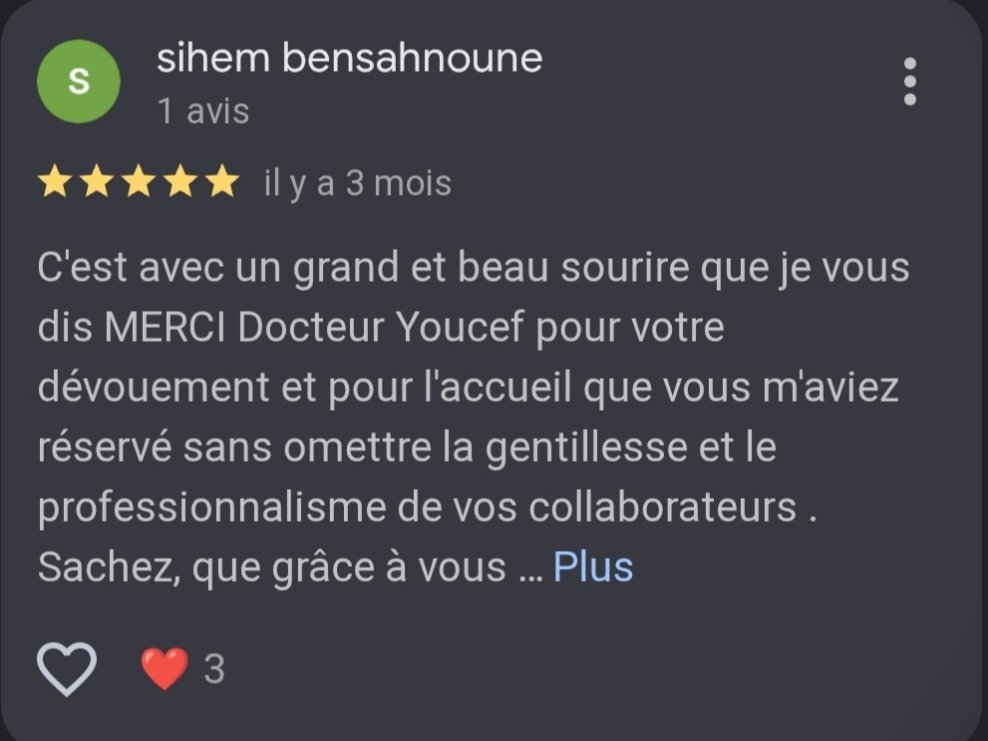Click the red heart reaction emoji
Viewport: 988px width, 741px height.
point(164,669)
